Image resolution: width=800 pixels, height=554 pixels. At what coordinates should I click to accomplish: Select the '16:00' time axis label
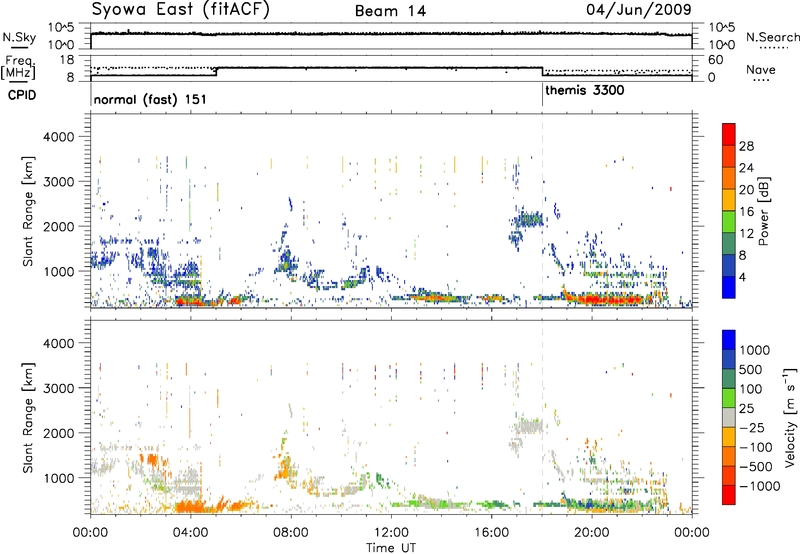pos(491,533)
